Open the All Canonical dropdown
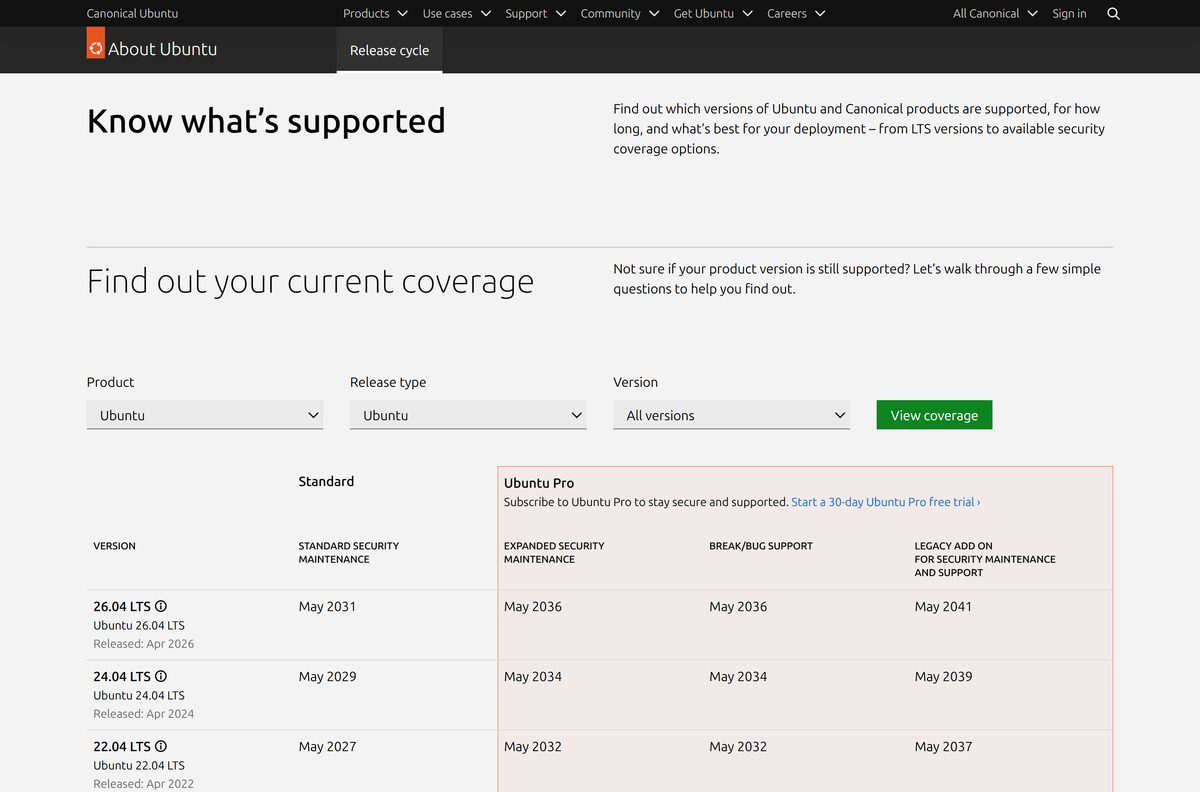This screenshot has width=1200, height=792. (996, 13)
